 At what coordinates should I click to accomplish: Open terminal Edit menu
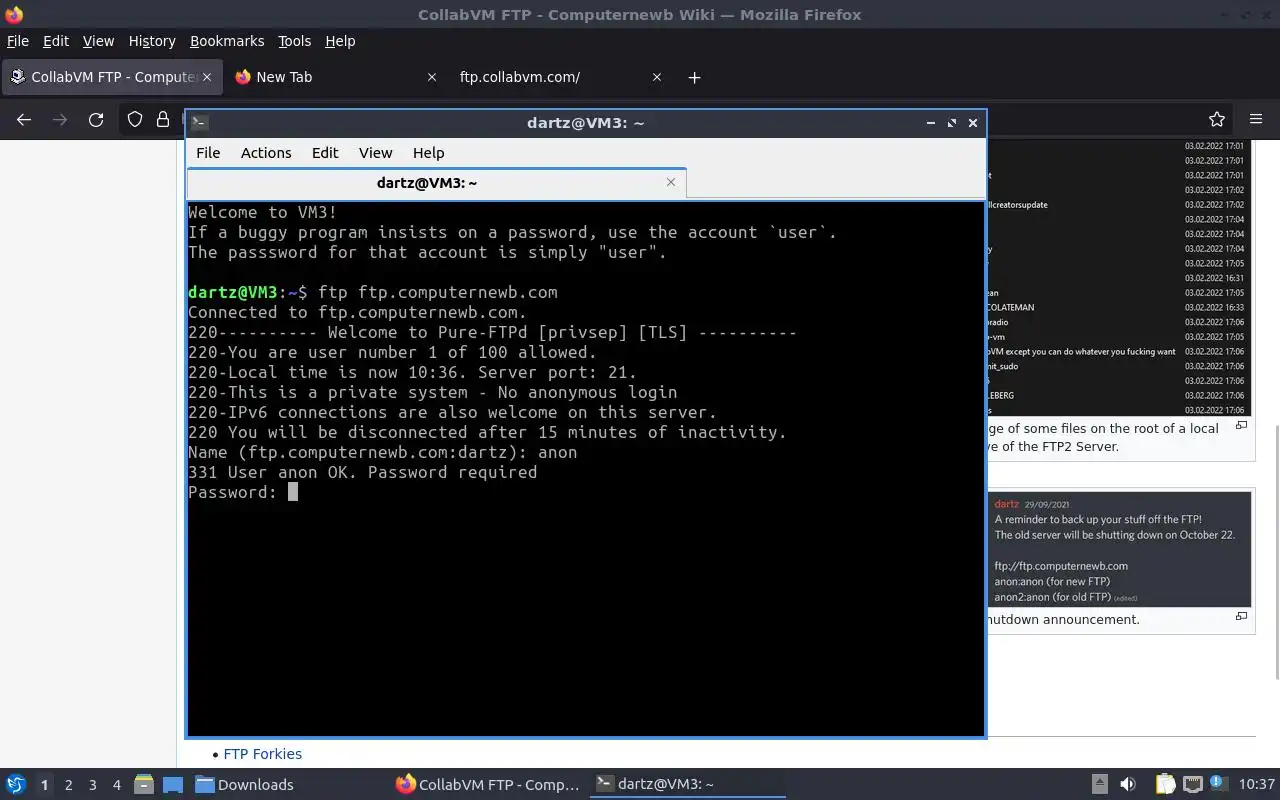tap(325, 153)
